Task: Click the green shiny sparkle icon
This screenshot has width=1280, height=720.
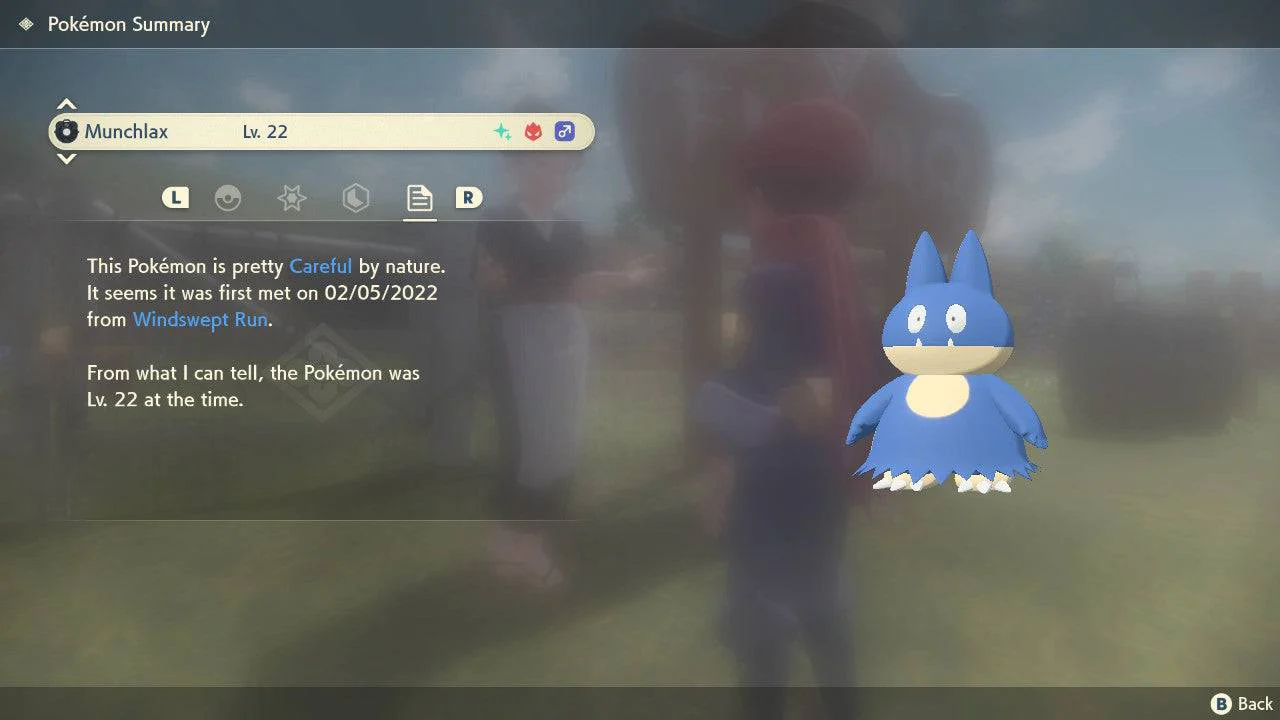Action: [x=503, y=131]
